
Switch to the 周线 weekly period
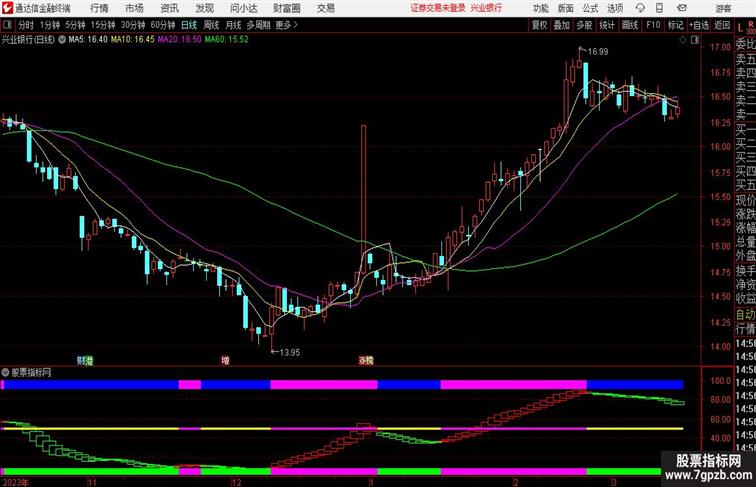click(211, 25)
